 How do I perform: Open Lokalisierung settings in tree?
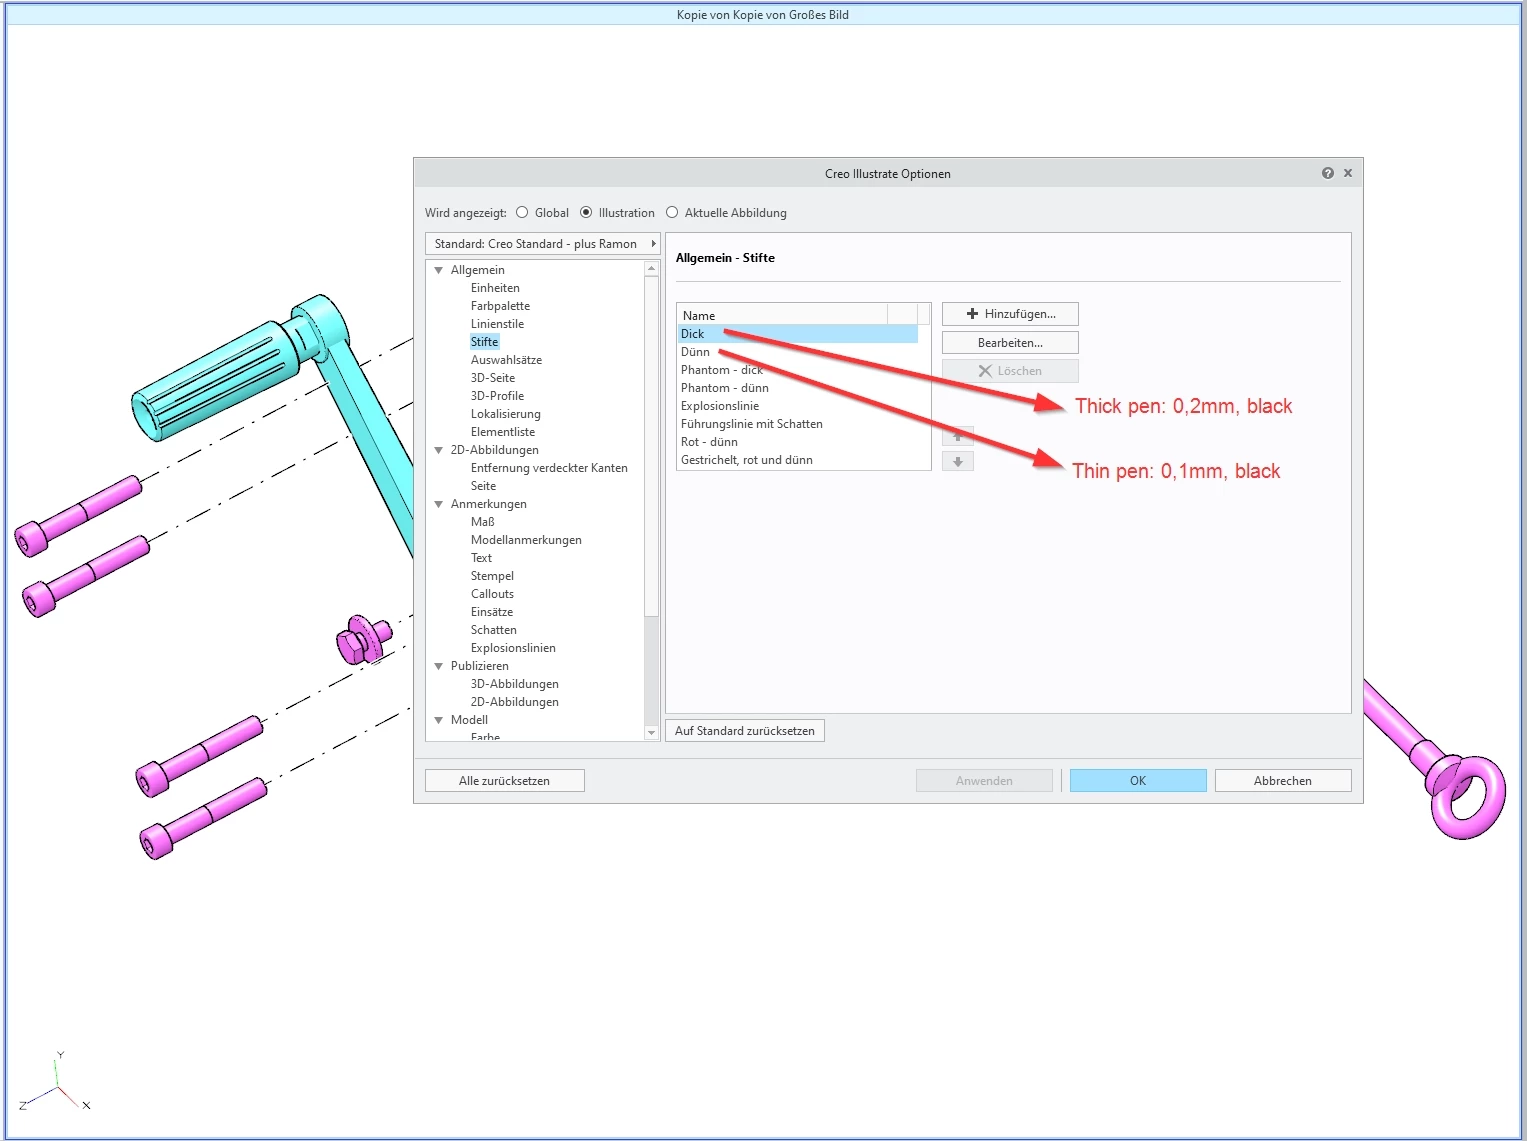(505, 414)
